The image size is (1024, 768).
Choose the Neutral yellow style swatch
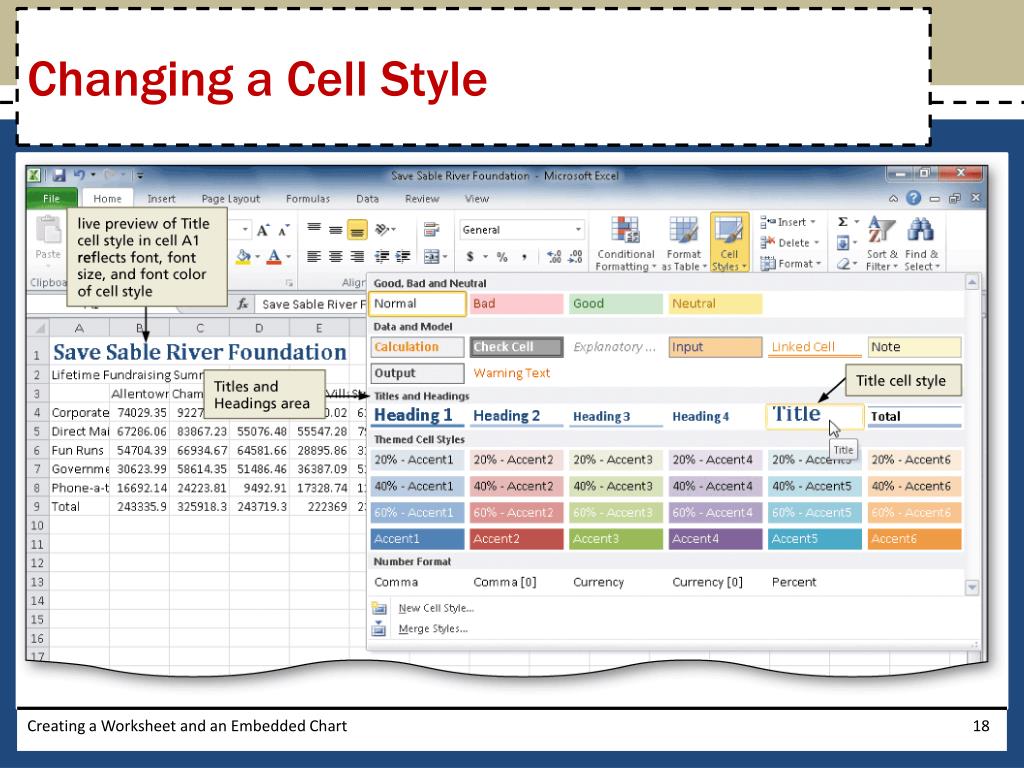715,304
